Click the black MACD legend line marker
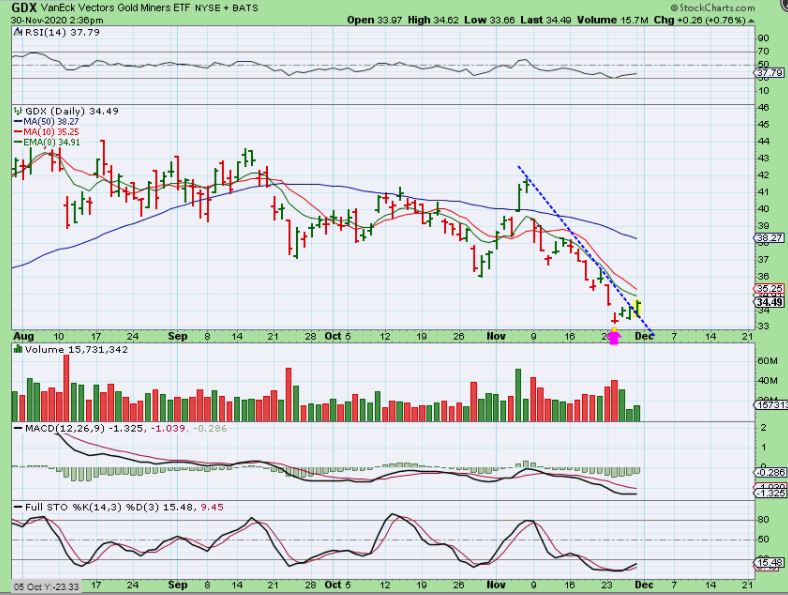The height and width of the screenshot is (595, 788). coord(18,429)
